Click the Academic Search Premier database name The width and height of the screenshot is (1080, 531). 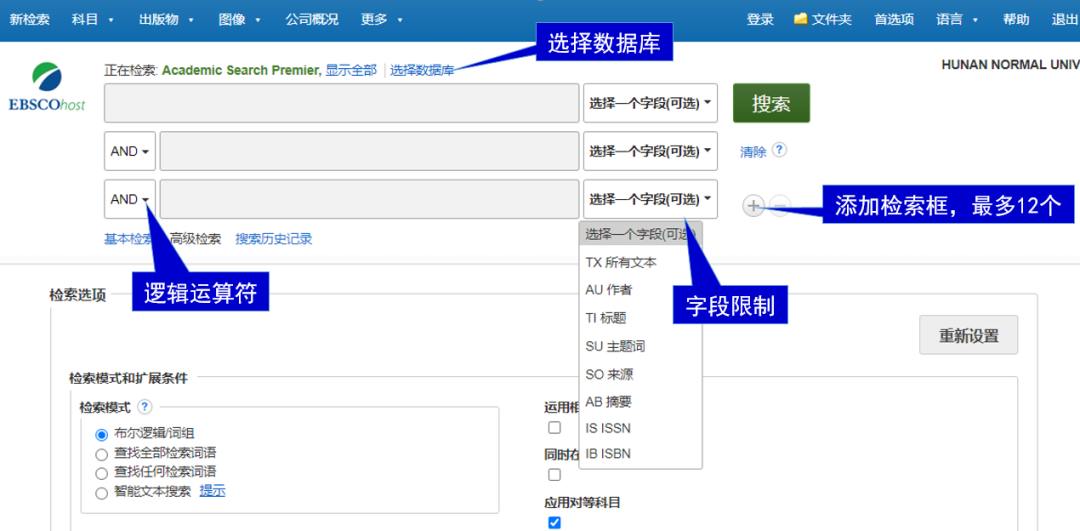242,70
